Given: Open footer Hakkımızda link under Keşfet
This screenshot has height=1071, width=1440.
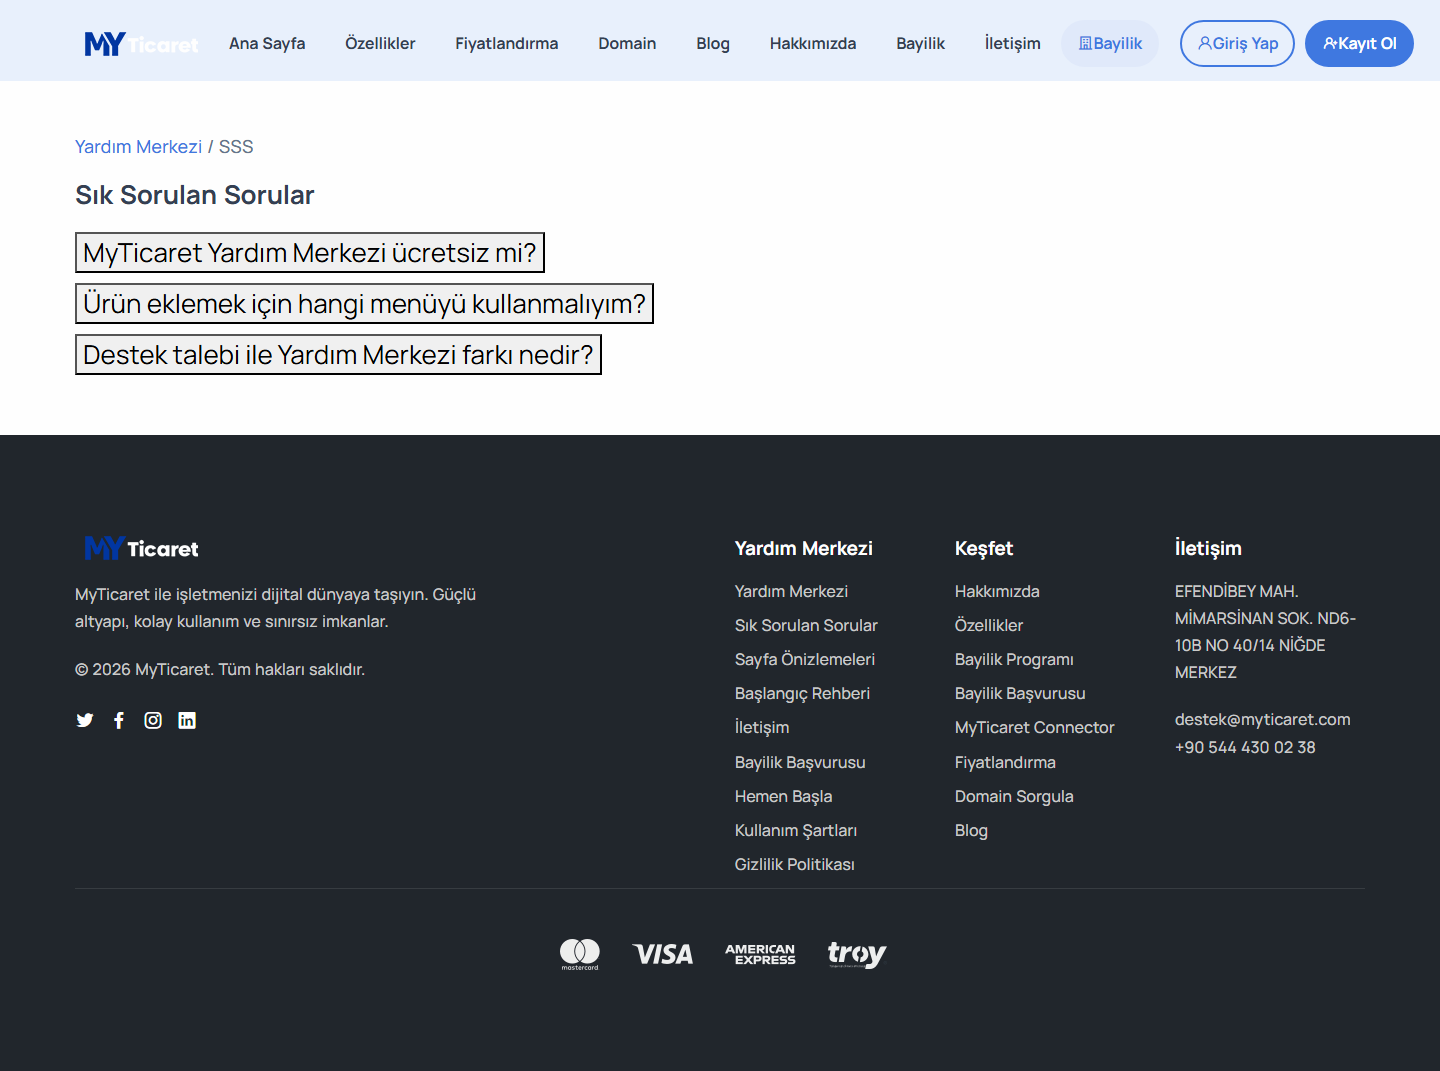Looking at the screenshot, I should (x=997, y=592).
